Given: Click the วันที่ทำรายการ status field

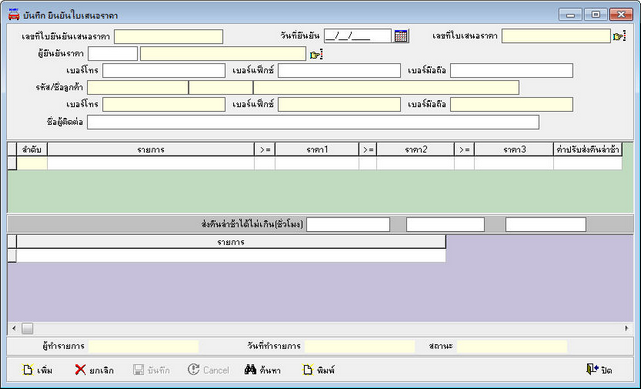Looking at the screenshot, I should coord(360,347).
